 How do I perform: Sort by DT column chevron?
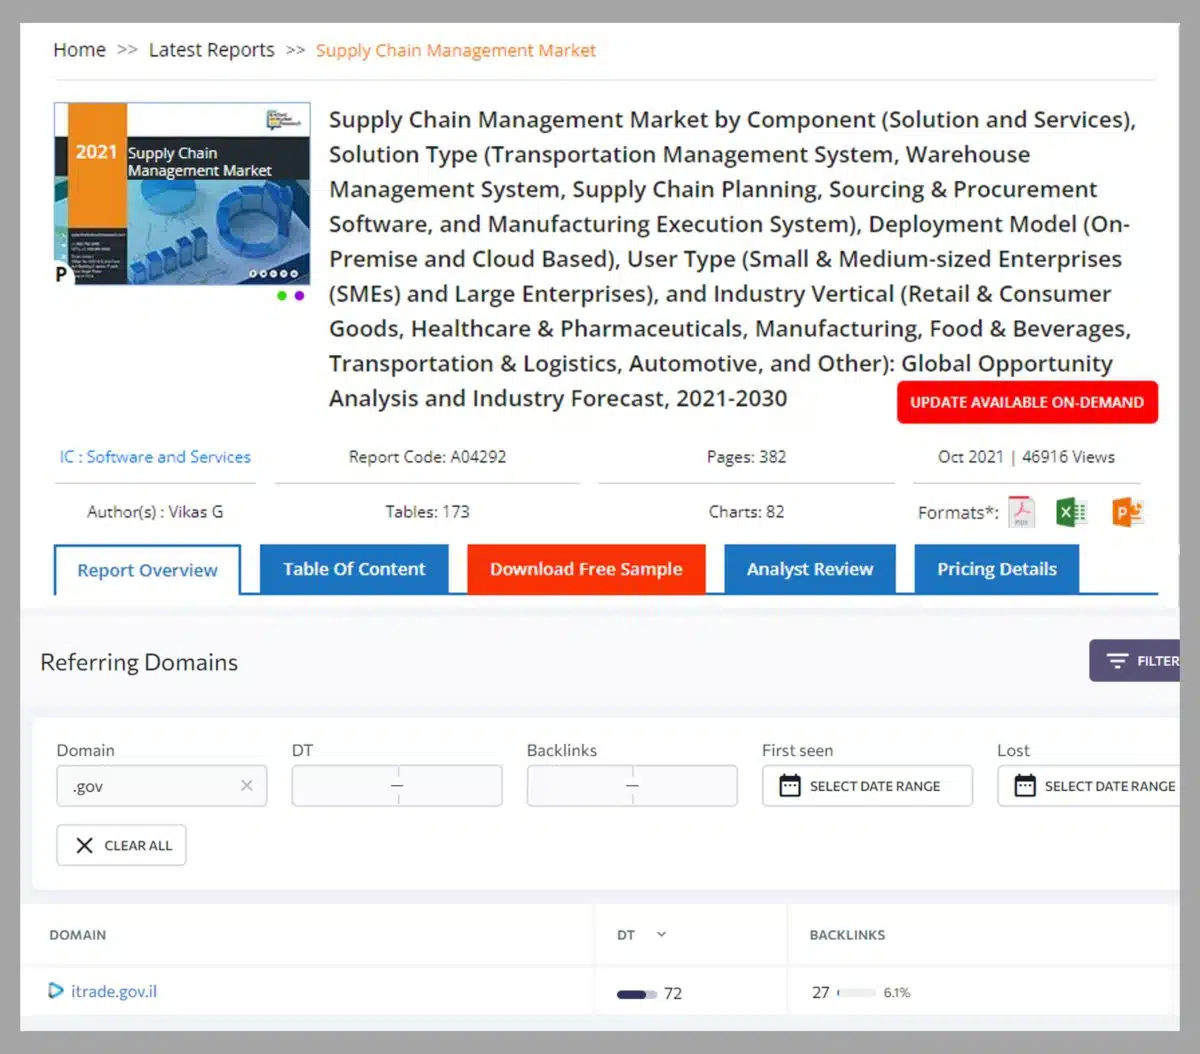pyautogui.click(x=661, y=935)
